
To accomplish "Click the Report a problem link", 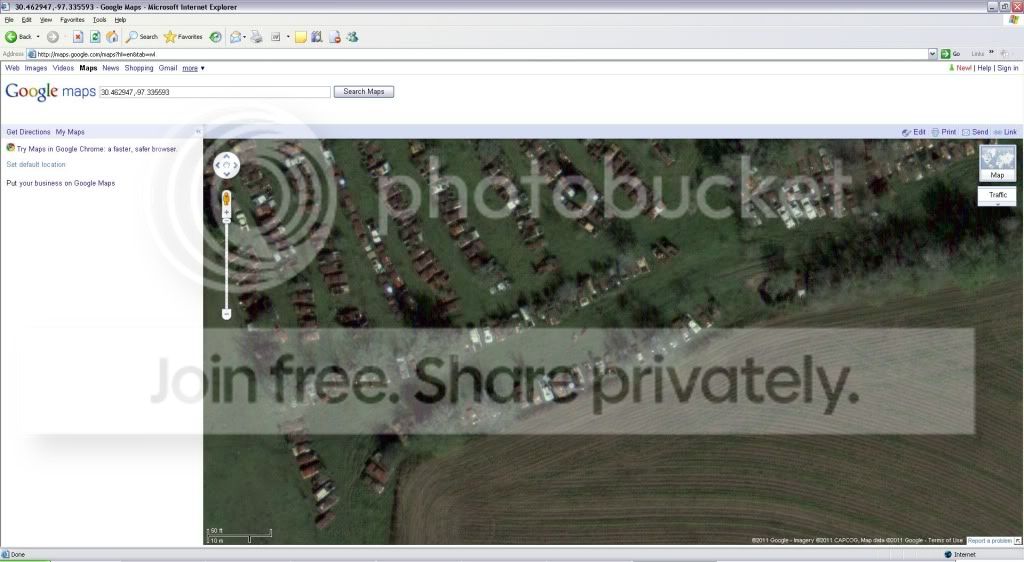I will tap(989, 540).
